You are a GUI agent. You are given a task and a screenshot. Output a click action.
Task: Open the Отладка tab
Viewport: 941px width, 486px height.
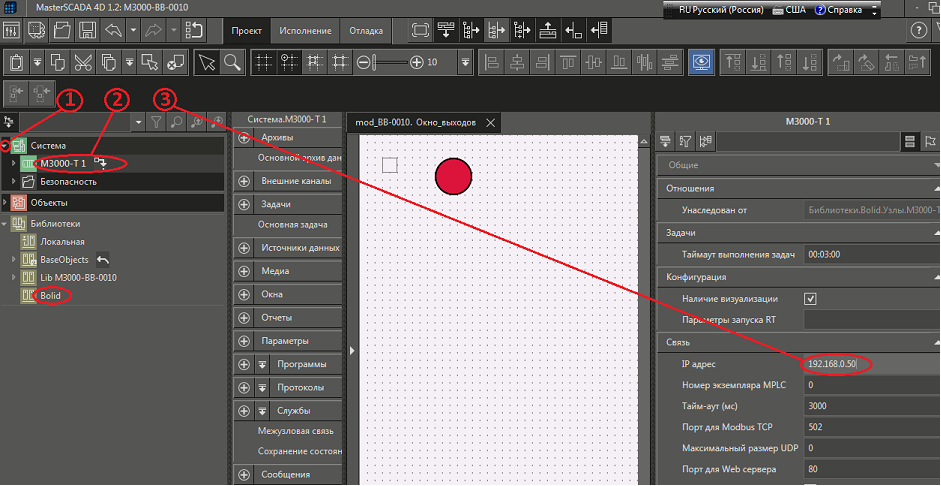pyautogui.click(x=365, y=30)
